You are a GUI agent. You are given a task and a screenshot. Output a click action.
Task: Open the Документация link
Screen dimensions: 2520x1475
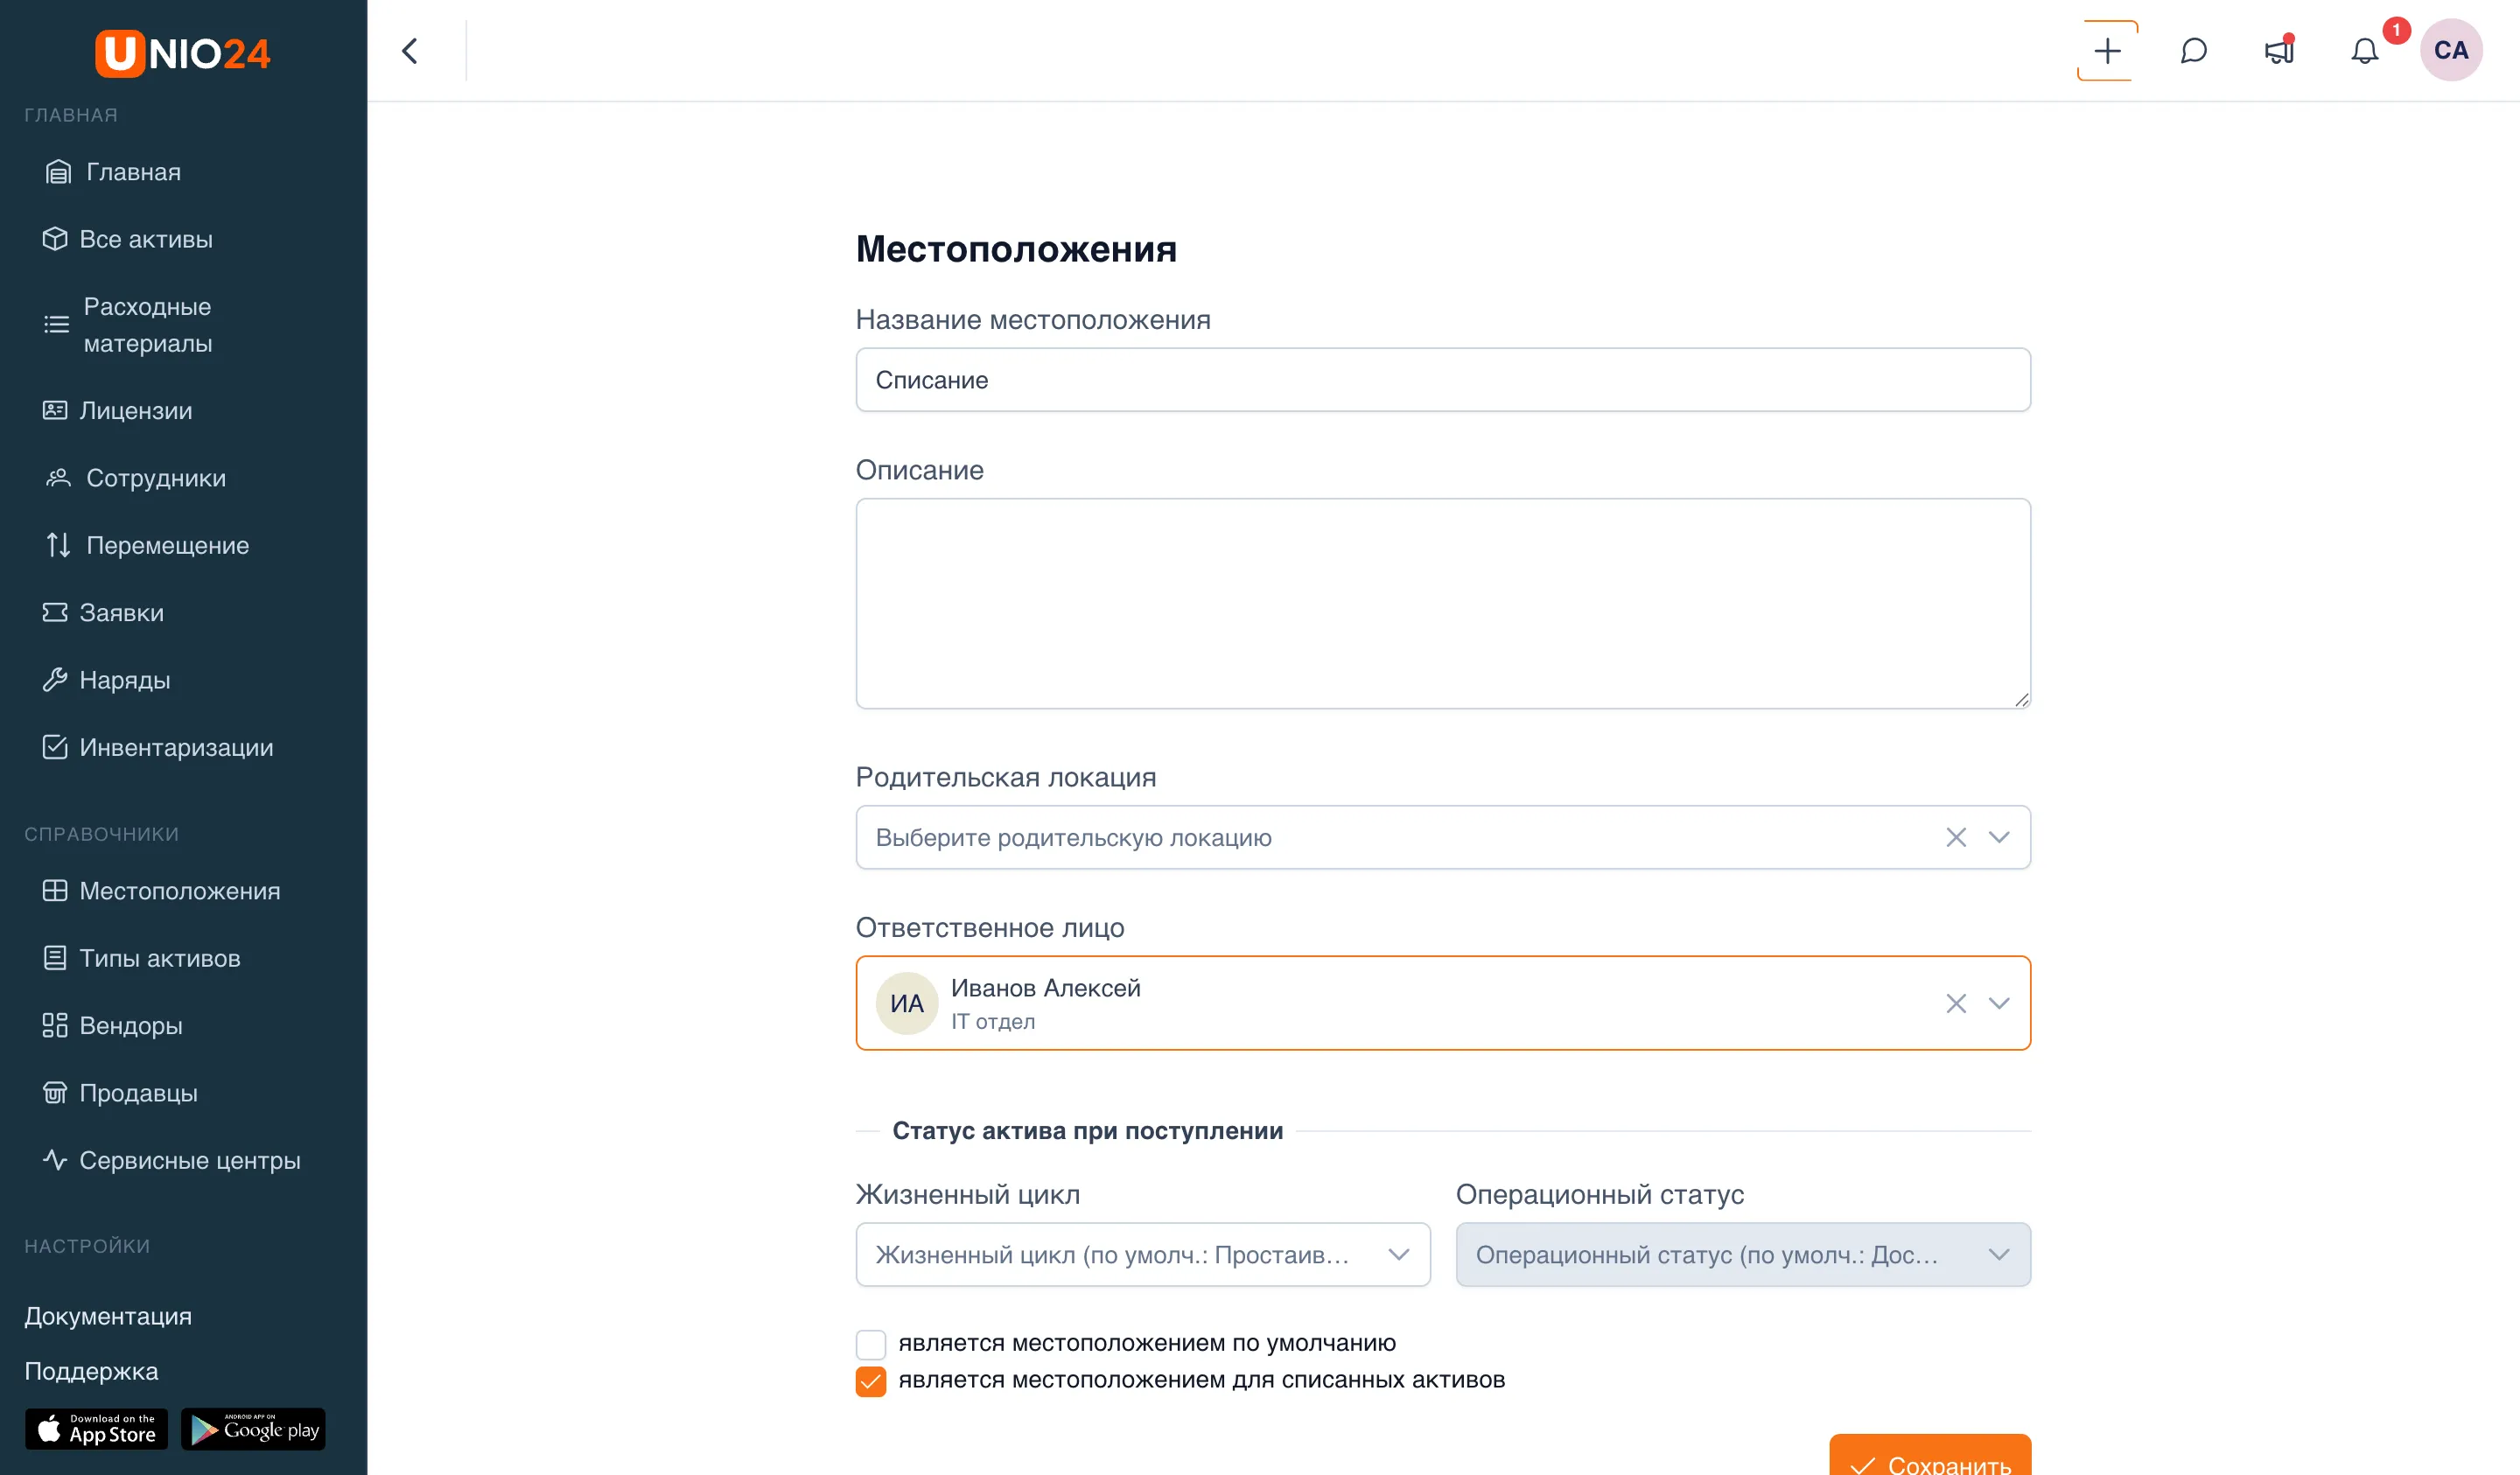coord(108,1316)
